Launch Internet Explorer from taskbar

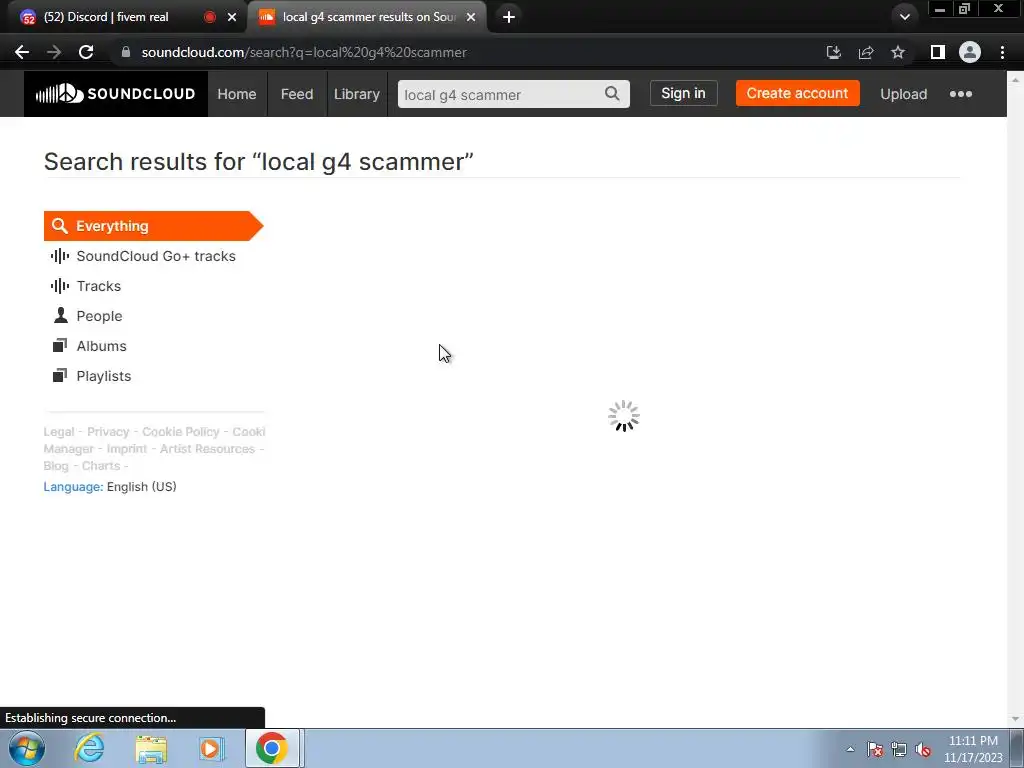coord(89,748)
